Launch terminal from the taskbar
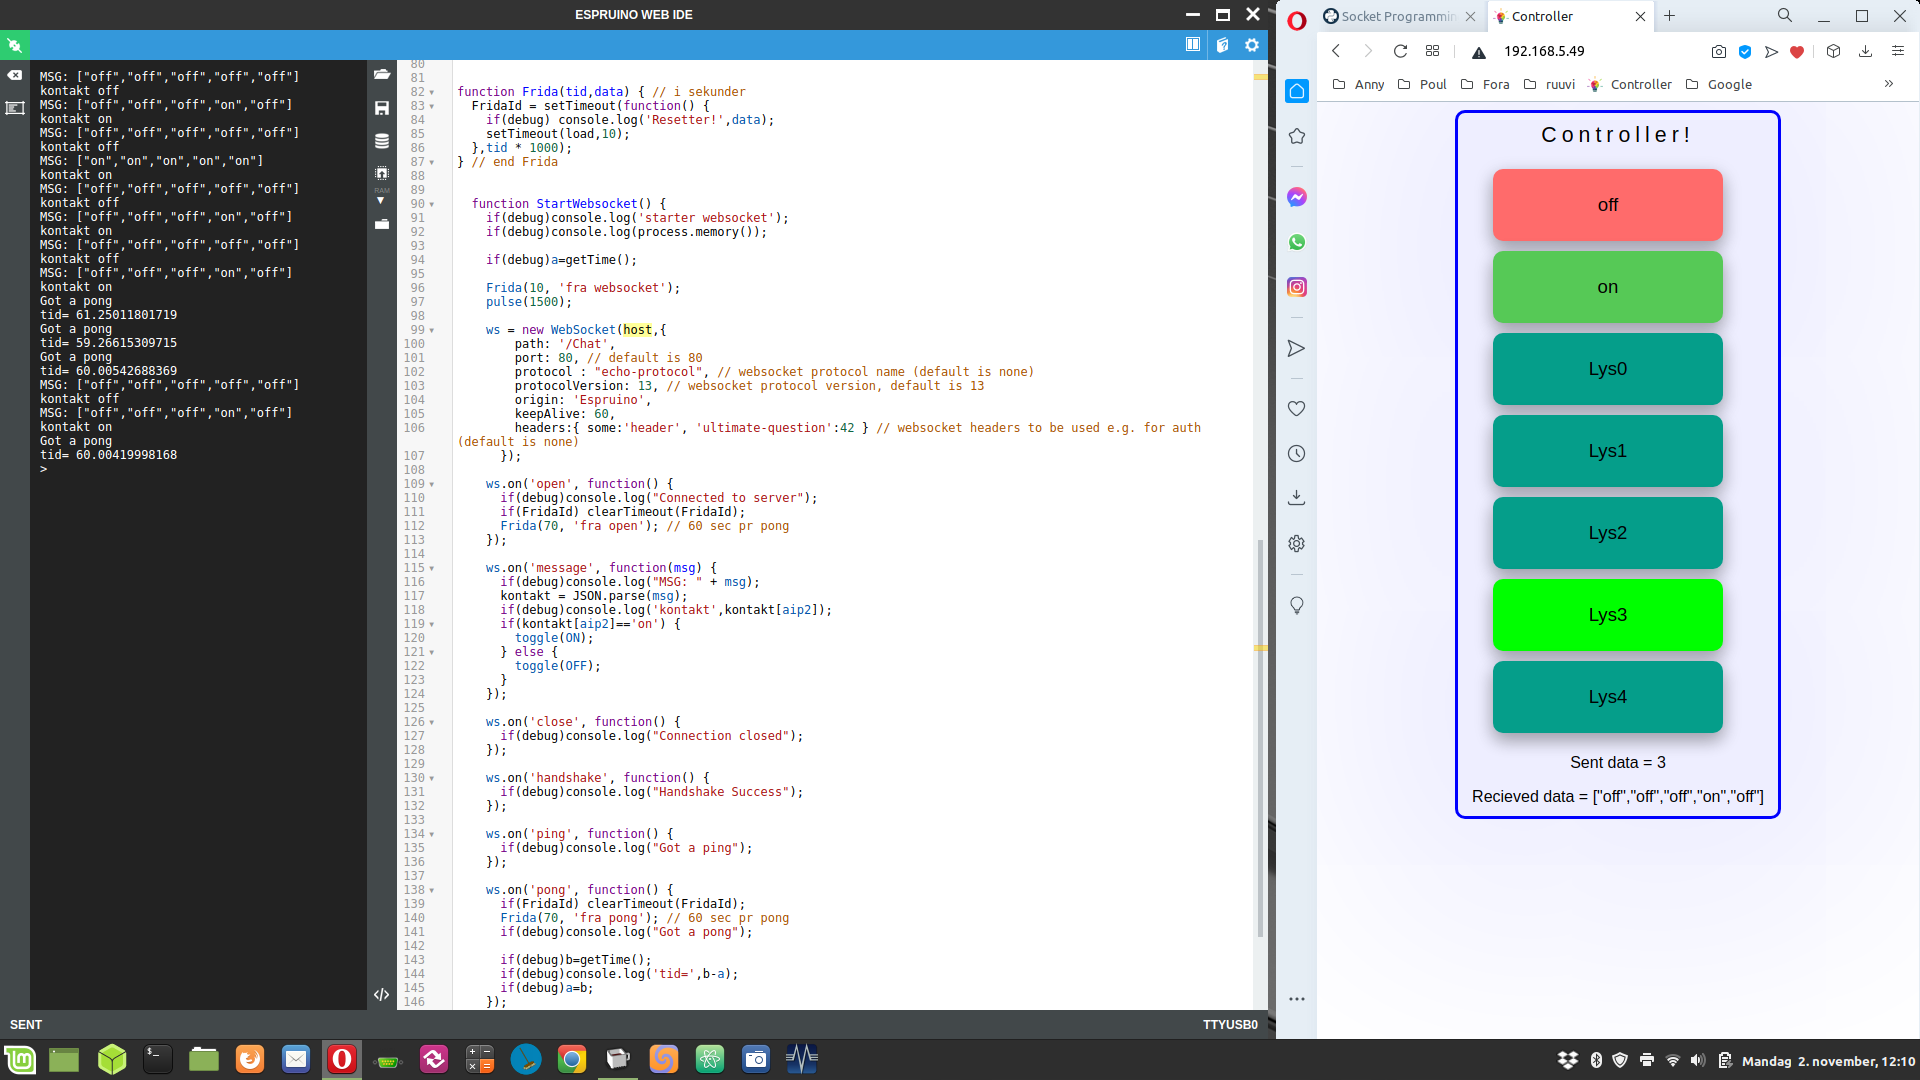This screenshot has height=1080, width=1920. pos(157,1059)
